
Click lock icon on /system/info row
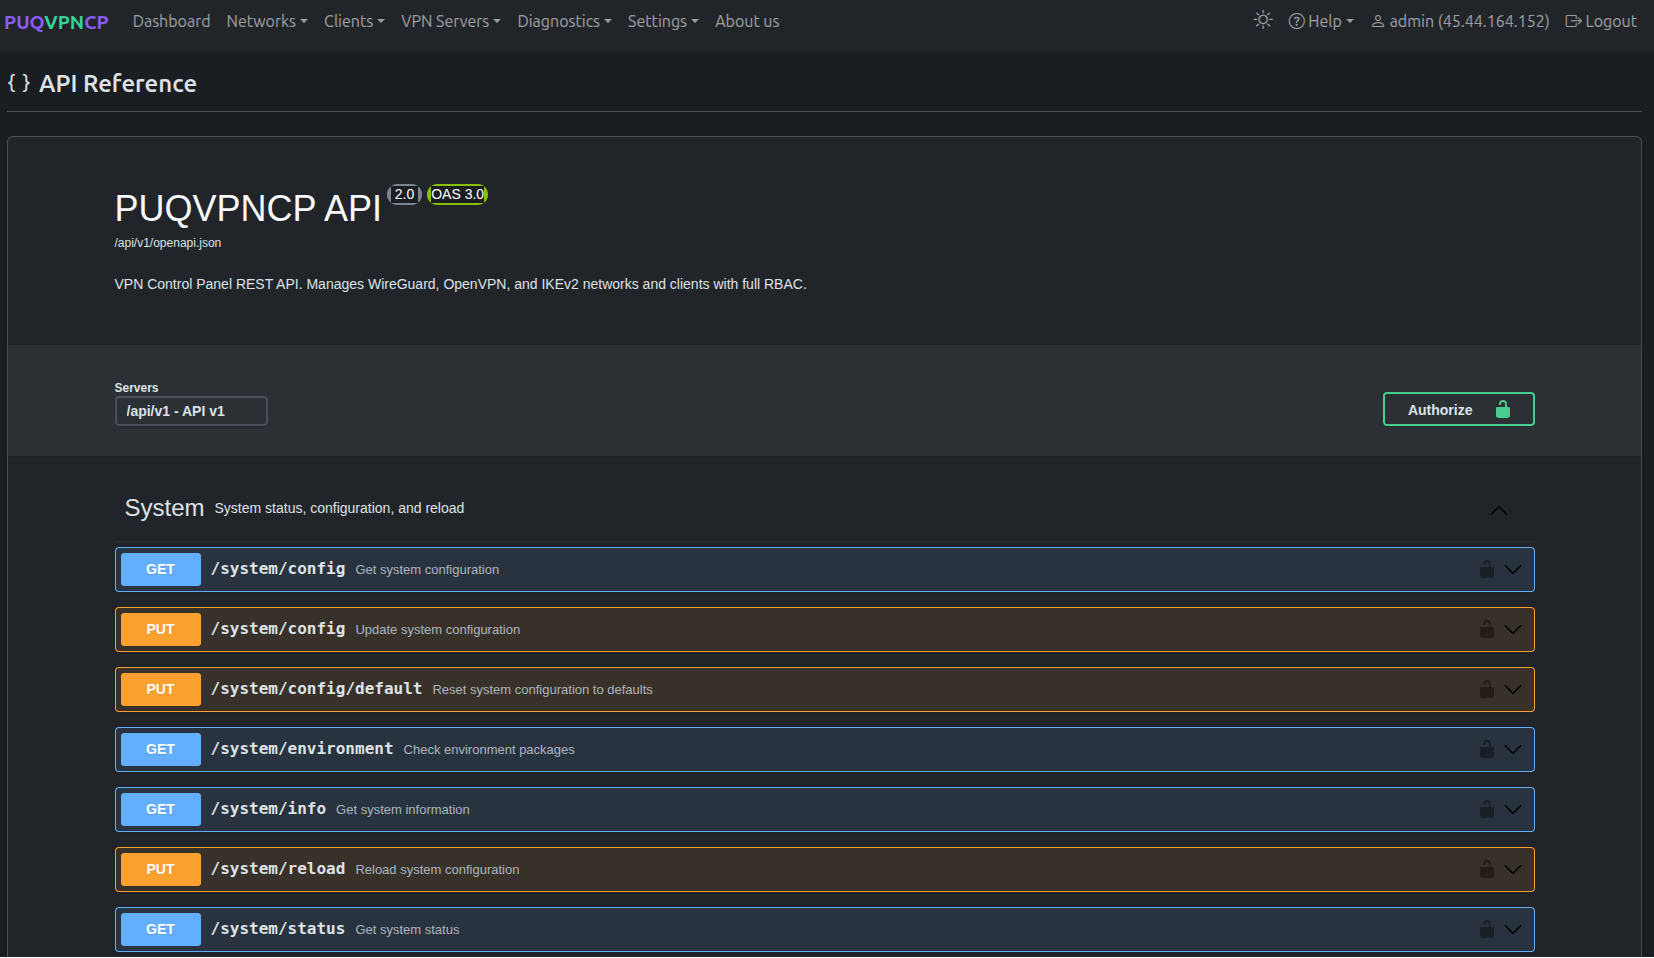[1487, 809]
